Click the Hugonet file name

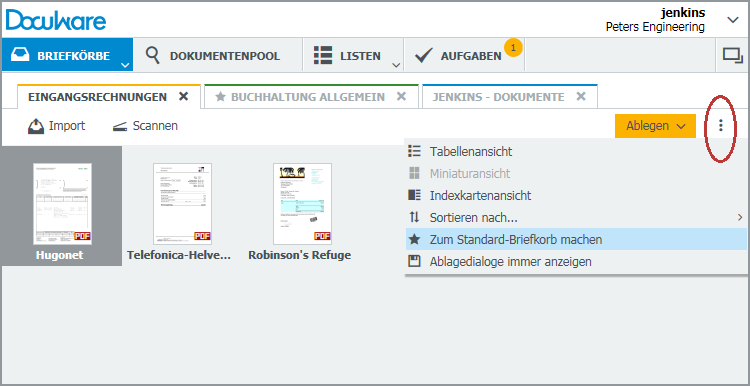click(x=59, y=255)
